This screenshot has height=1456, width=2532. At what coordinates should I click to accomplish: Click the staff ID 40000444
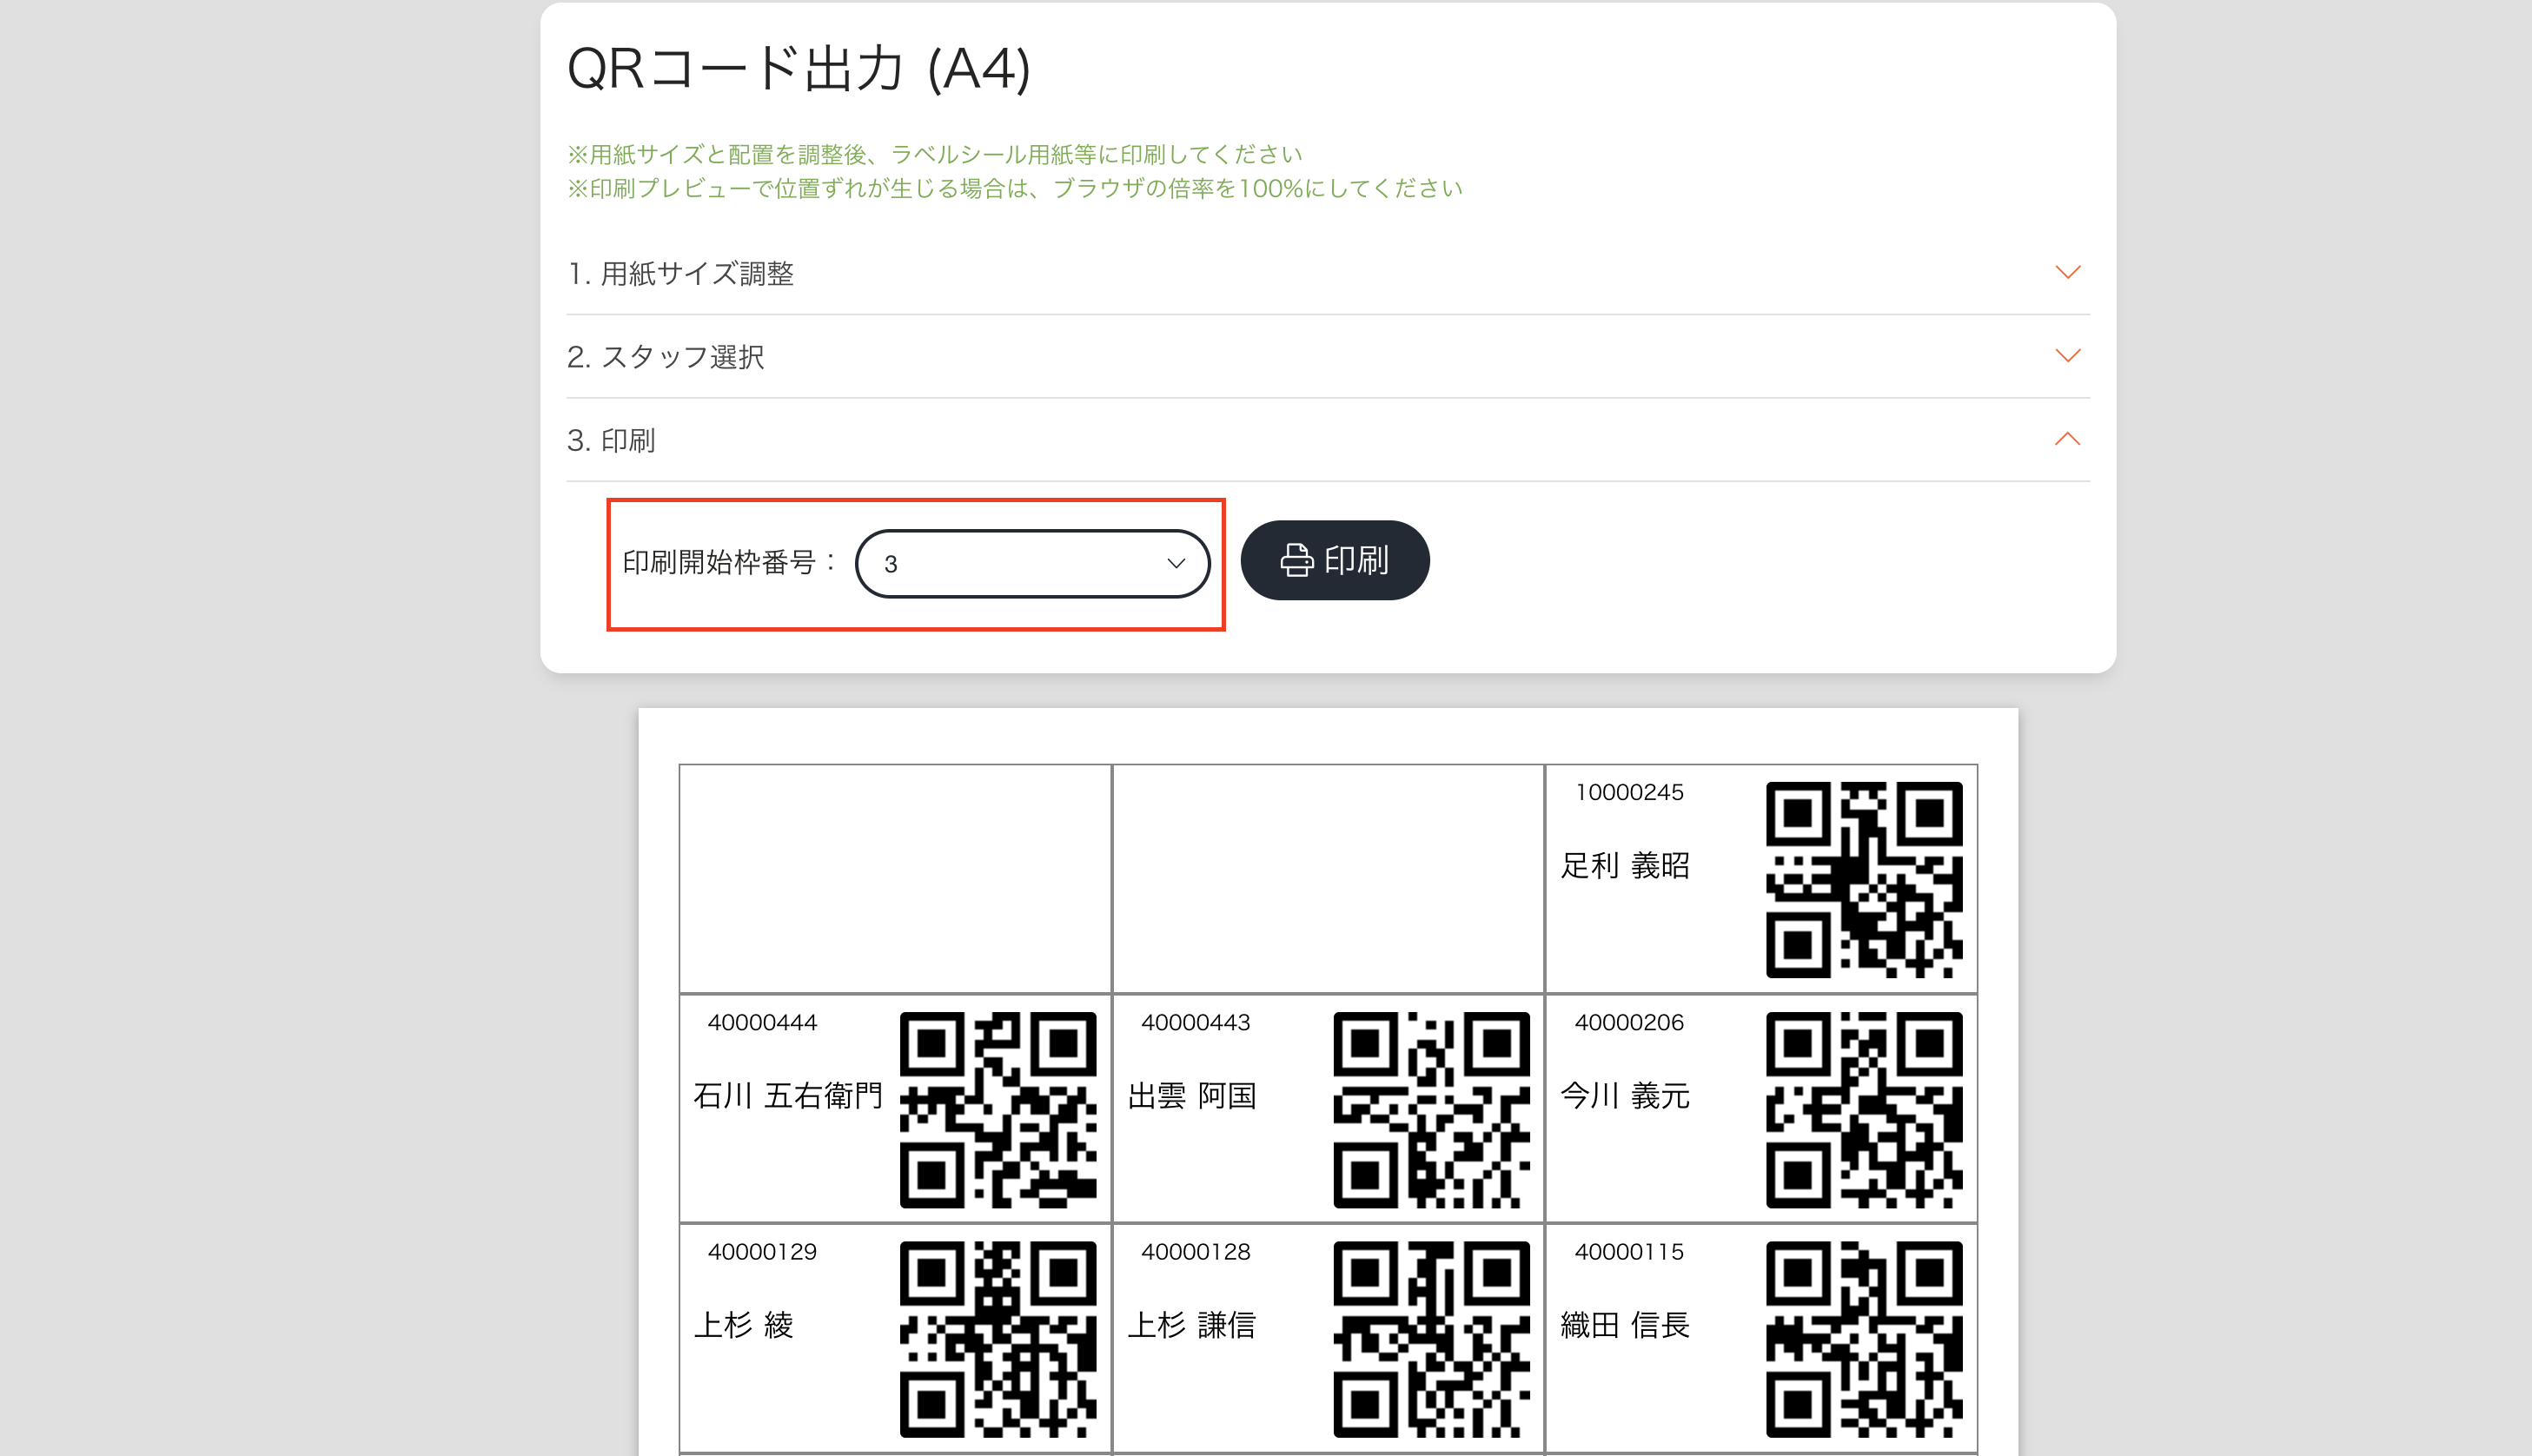(x=762, y=1023)
